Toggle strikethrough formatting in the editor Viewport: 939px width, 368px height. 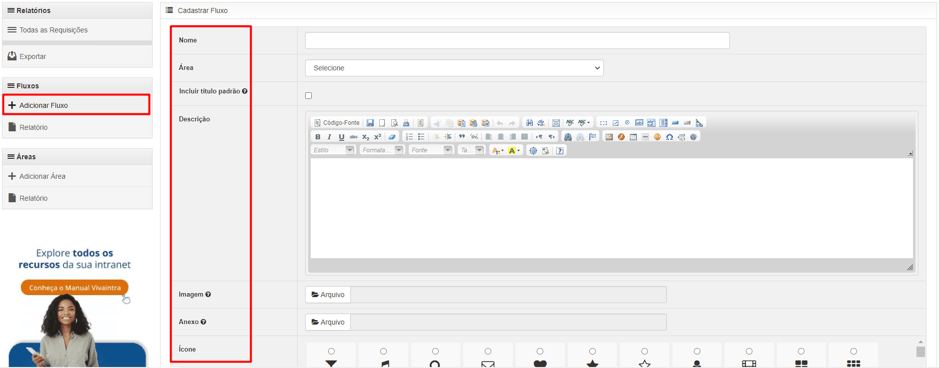point(354,137)
